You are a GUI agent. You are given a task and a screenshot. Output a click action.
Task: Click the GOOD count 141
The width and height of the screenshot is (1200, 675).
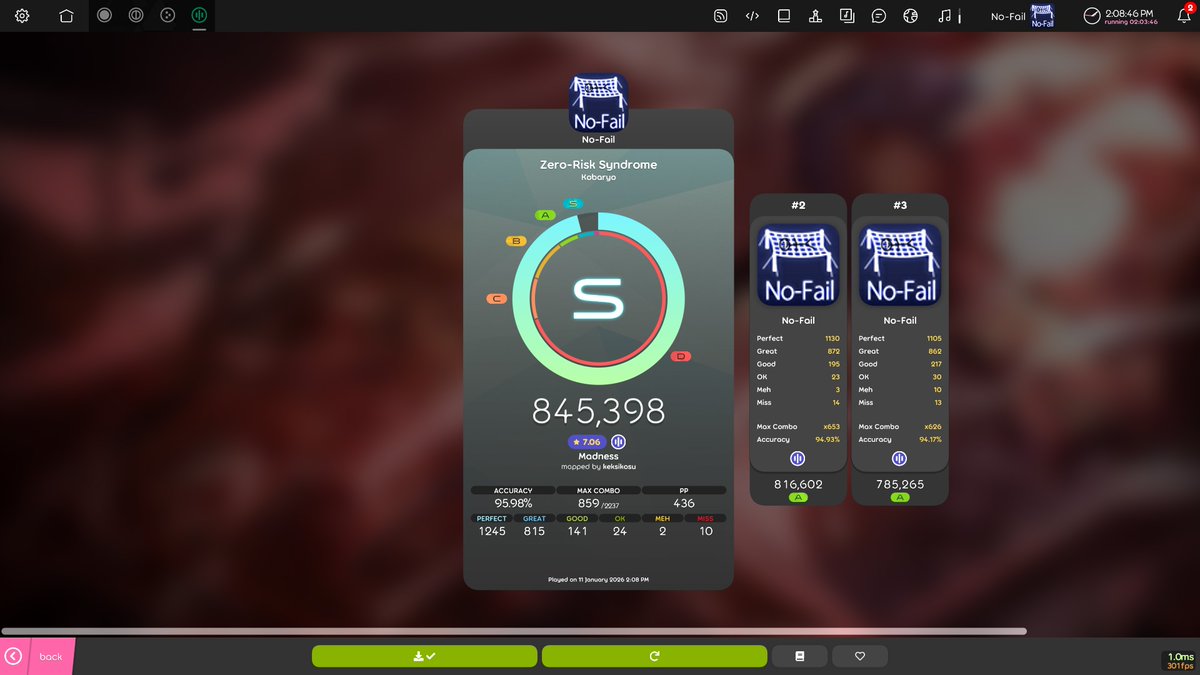pos(577,531)
